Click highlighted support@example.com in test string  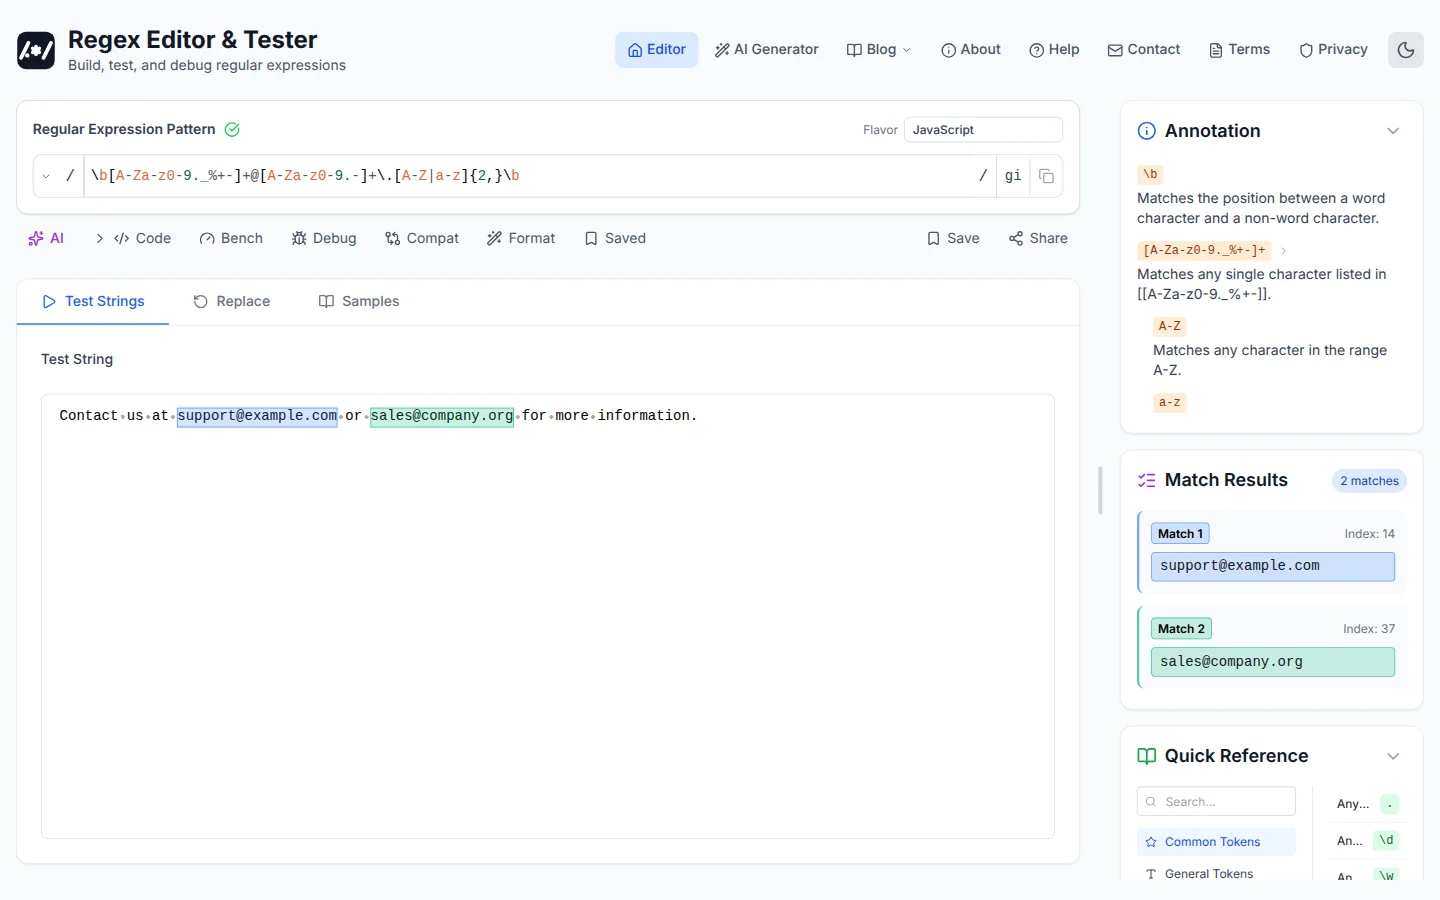[x=257, y=416]
